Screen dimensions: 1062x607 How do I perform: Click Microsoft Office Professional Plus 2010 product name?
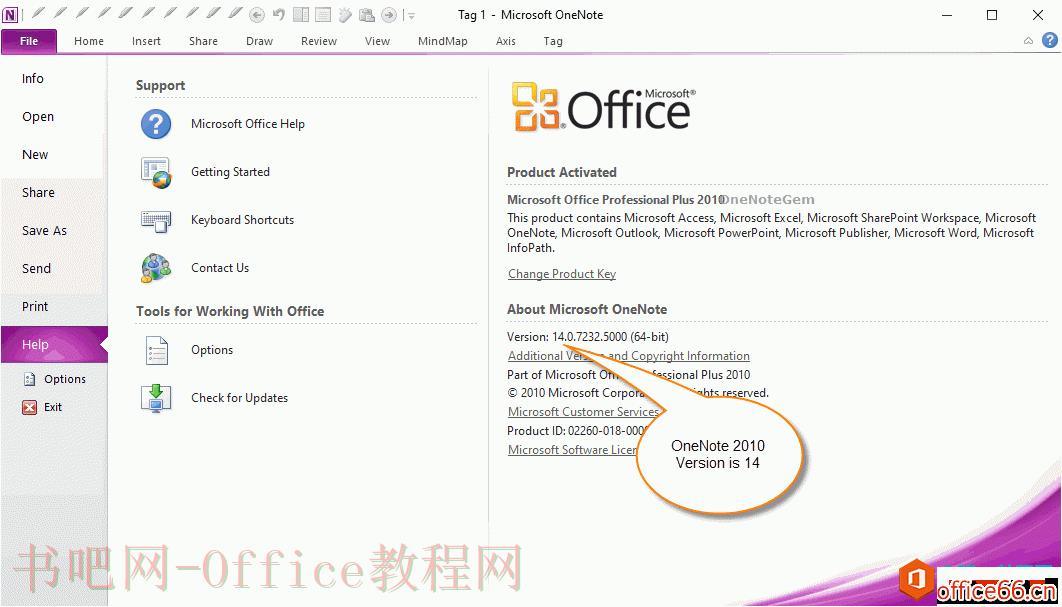click(x=615, y=200)
